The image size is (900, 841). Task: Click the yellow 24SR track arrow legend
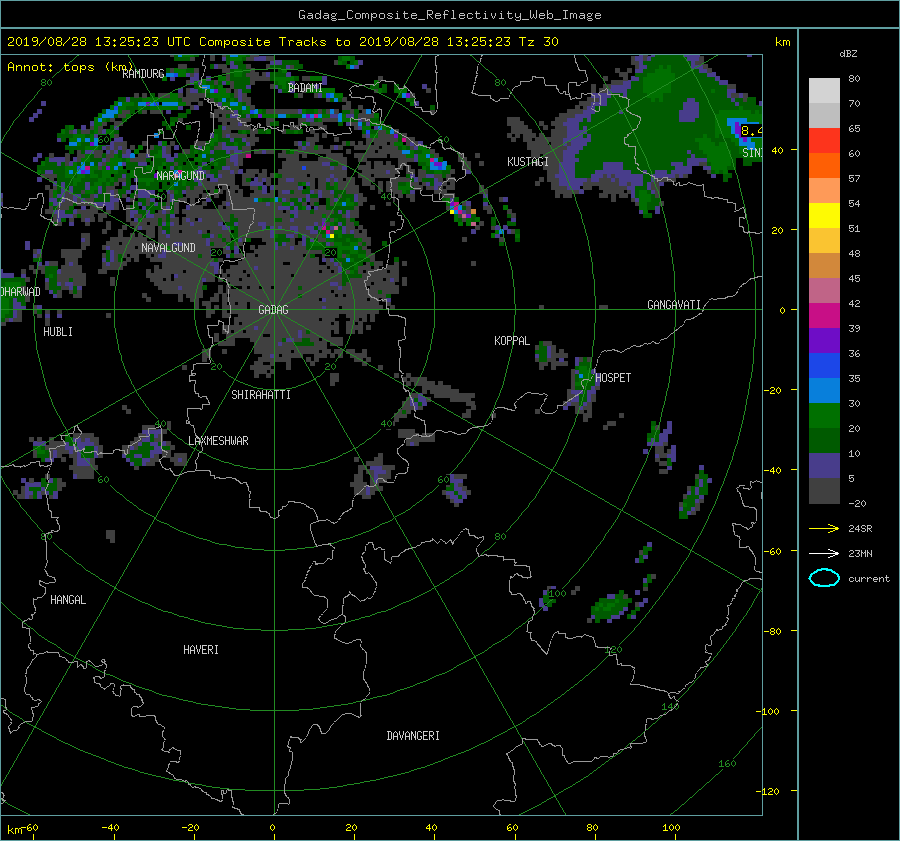(824, 528)
